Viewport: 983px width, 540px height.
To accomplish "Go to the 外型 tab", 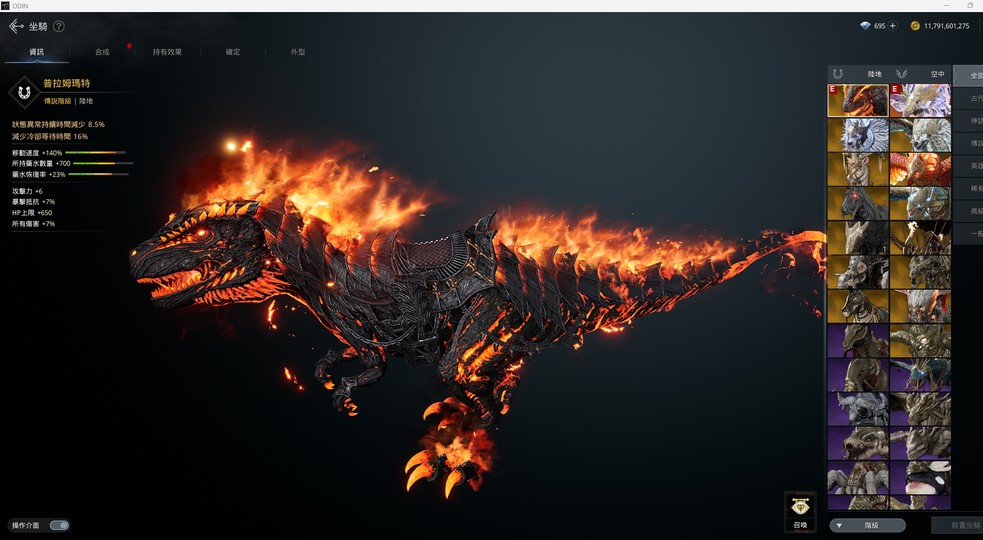I will [x=297, y=52].
